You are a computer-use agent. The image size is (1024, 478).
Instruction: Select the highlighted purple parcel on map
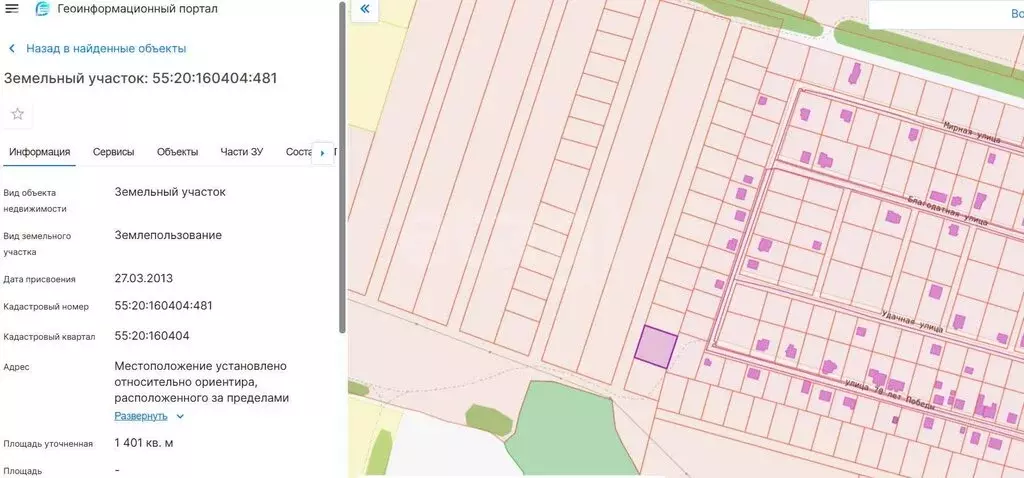point(656,346)
